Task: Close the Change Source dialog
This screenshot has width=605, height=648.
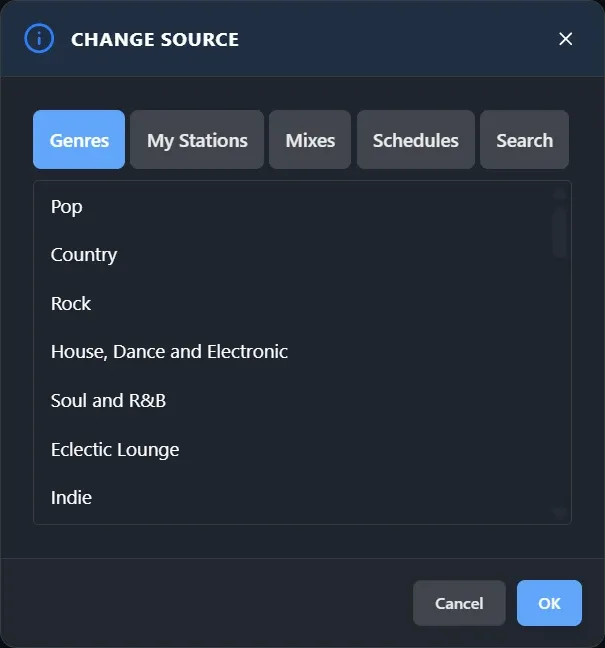Action: (x=565, y=39)
